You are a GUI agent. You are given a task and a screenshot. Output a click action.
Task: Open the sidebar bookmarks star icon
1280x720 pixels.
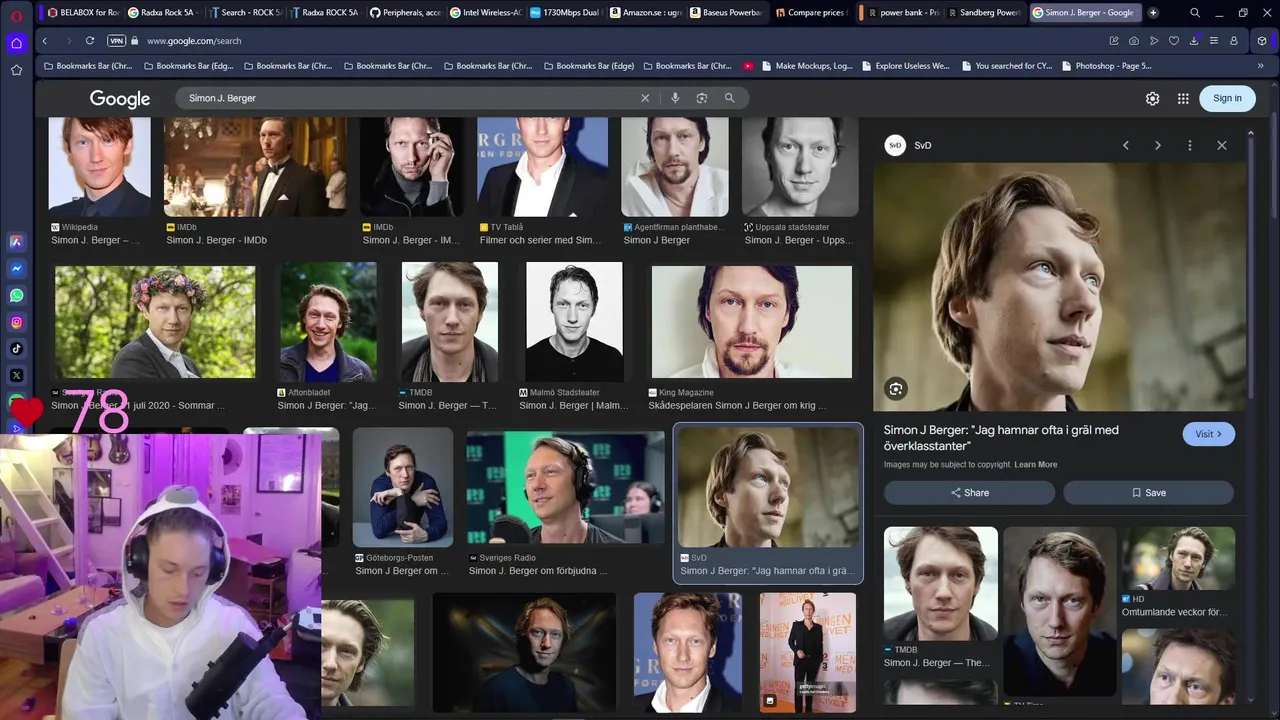(x=16, y=70)
